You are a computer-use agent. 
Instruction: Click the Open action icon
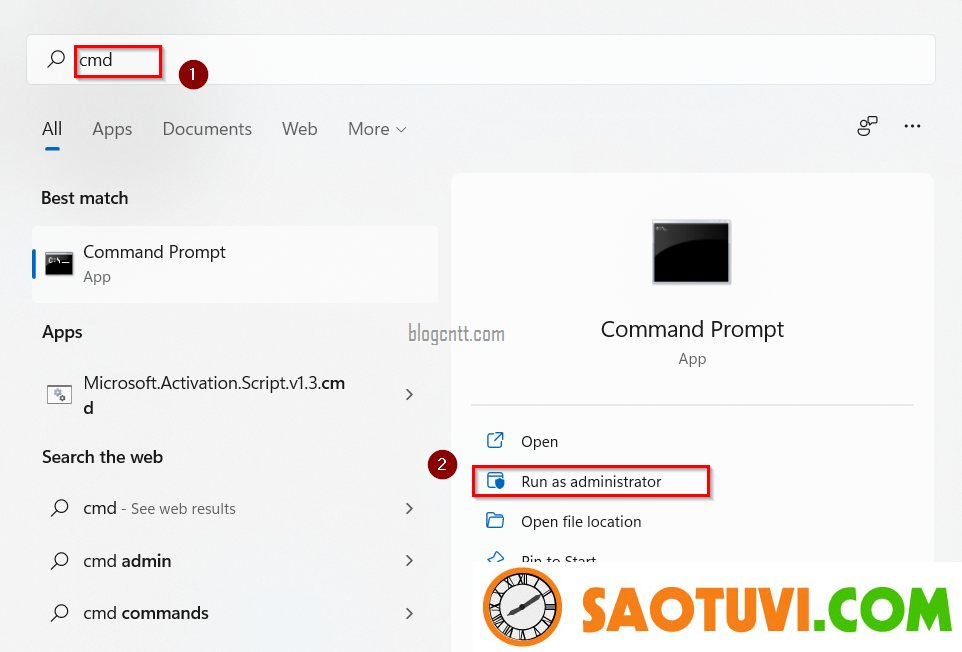(495, 440)
